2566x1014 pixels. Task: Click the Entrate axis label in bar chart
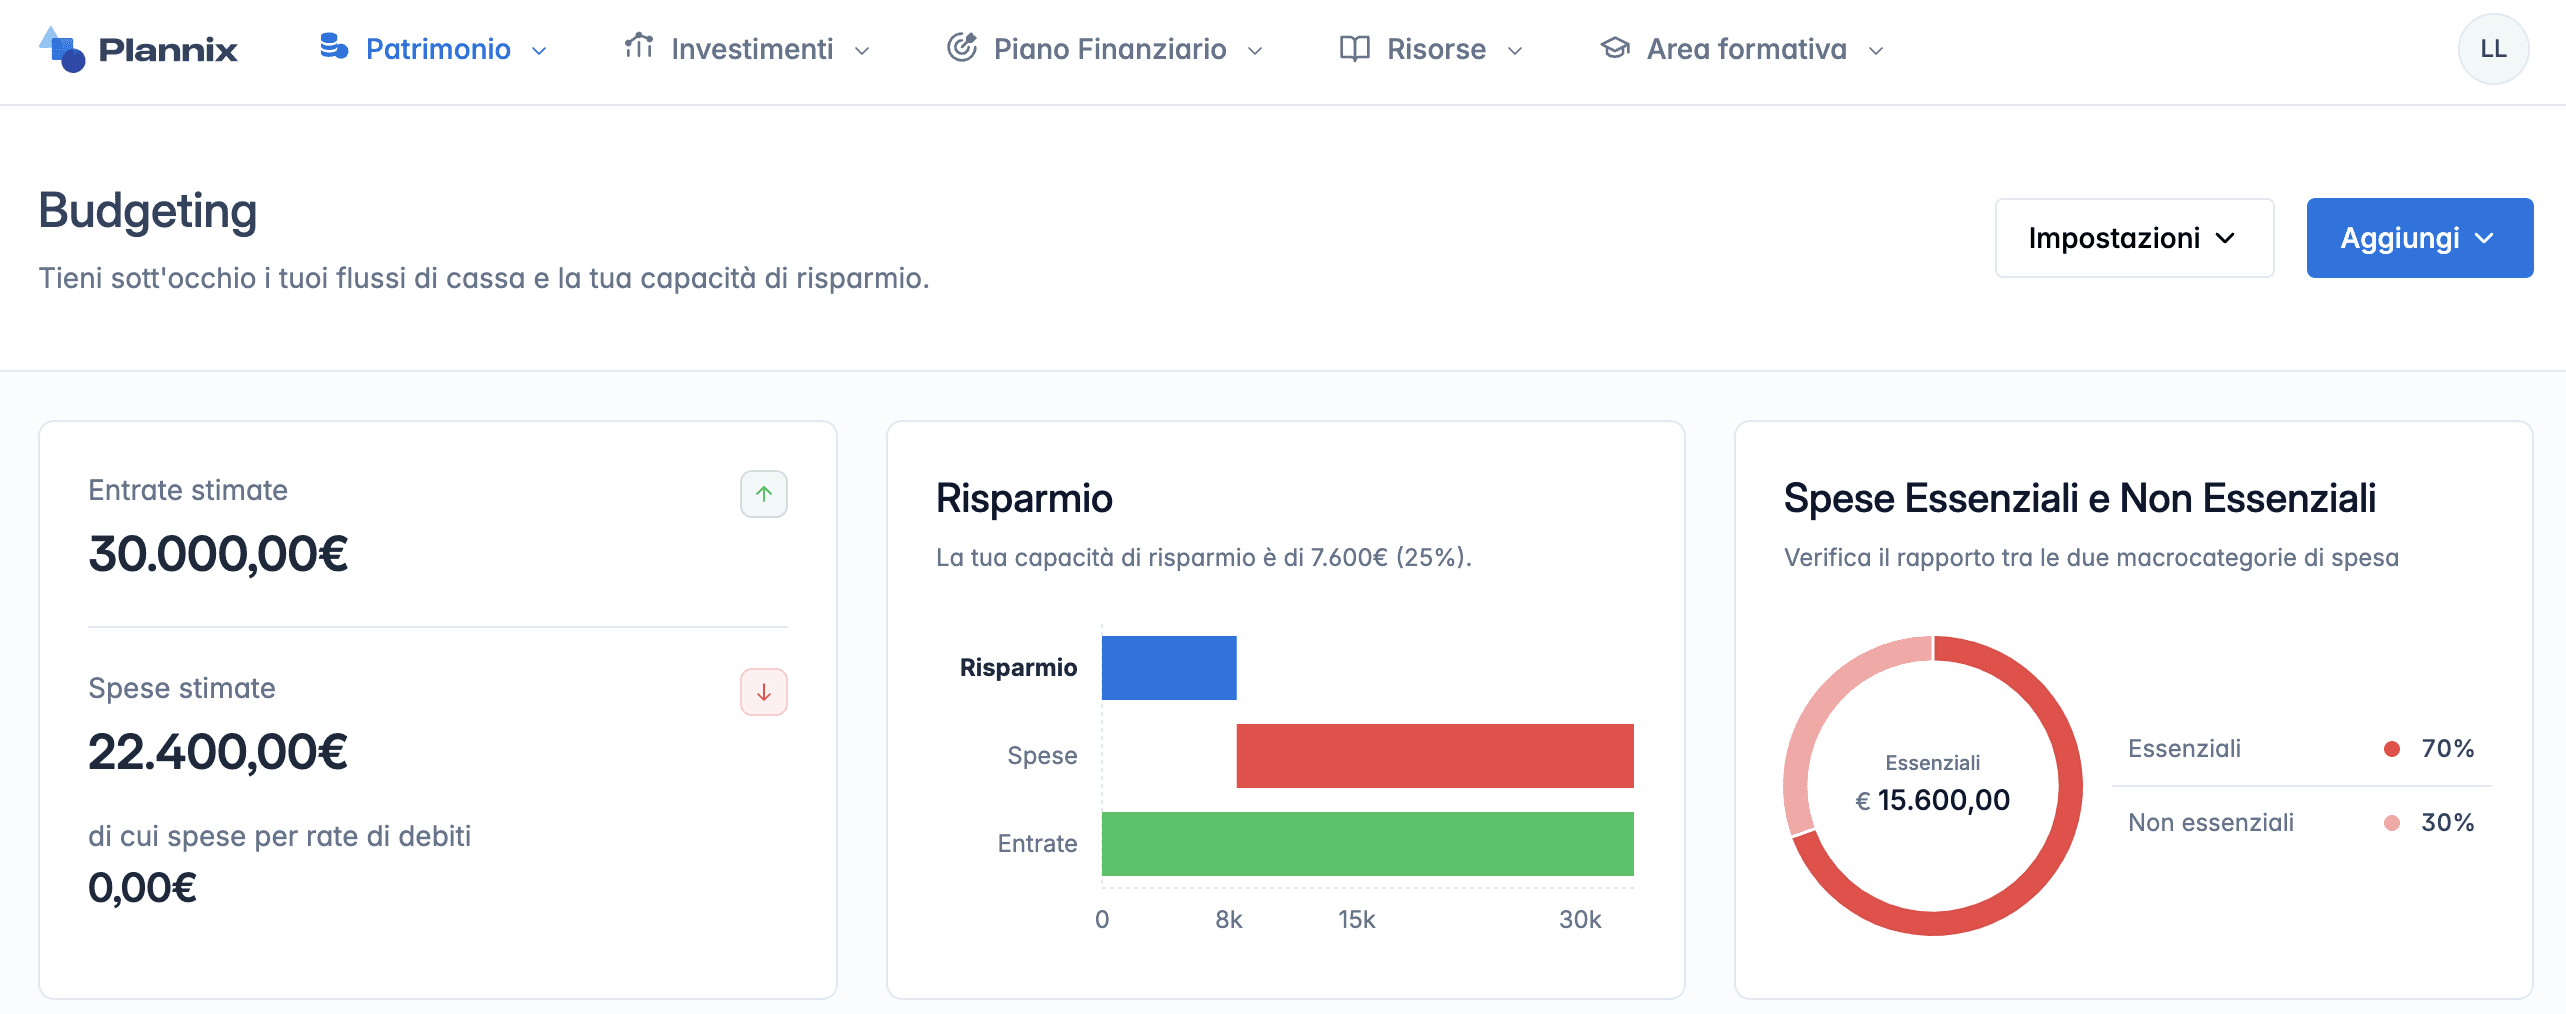(x=1037, y=844)
